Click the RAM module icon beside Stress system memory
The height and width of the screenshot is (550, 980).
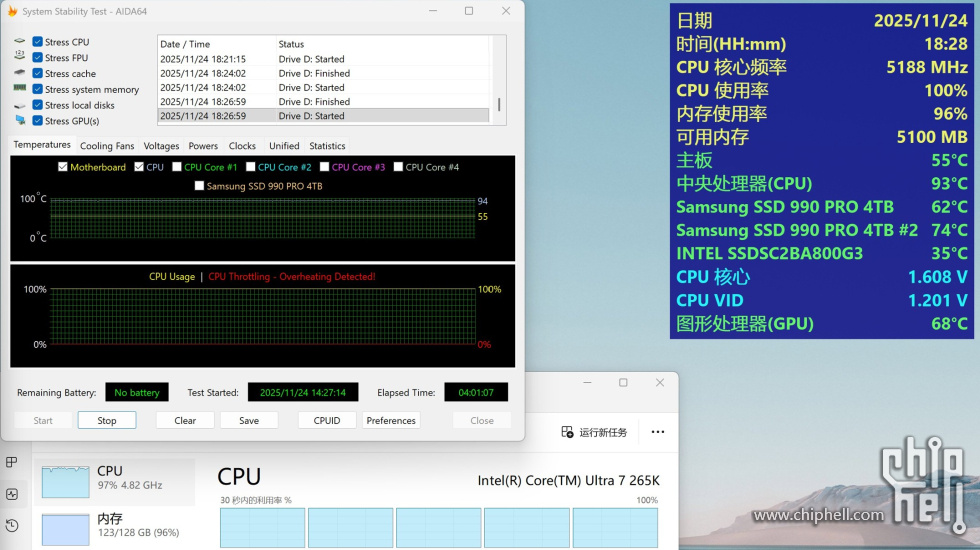pyautogui.click(x=20, y=88)
